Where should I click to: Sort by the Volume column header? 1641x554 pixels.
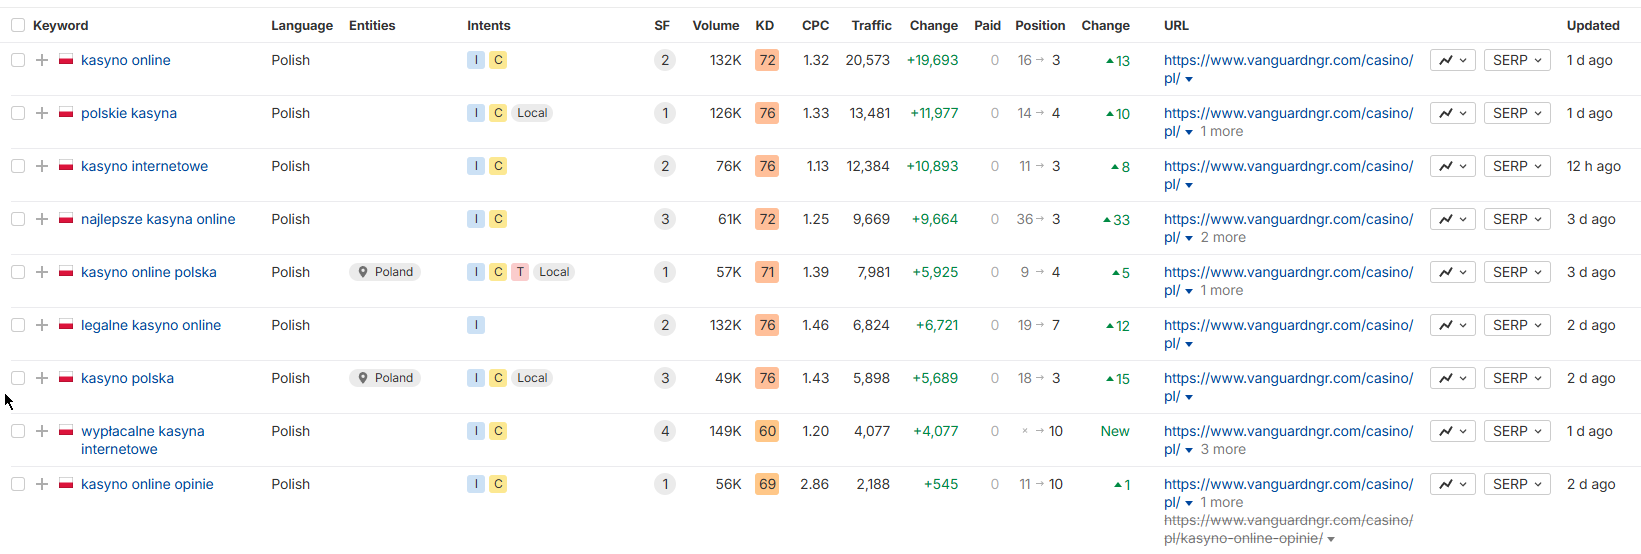(x=715, y=25)
